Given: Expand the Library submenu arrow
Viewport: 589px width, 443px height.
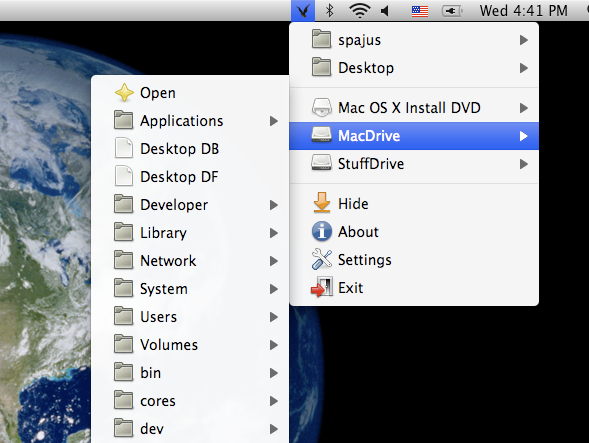Looking at the screenshot, I should [274, 233].
